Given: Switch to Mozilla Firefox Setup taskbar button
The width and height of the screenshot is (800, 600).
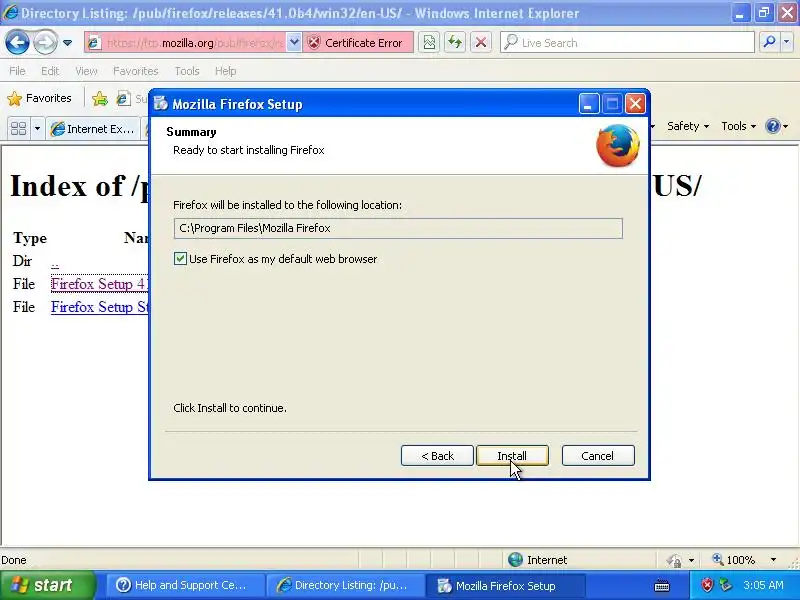Looking at the screenshot, I should pyautogui.click(x=505, y=585).
